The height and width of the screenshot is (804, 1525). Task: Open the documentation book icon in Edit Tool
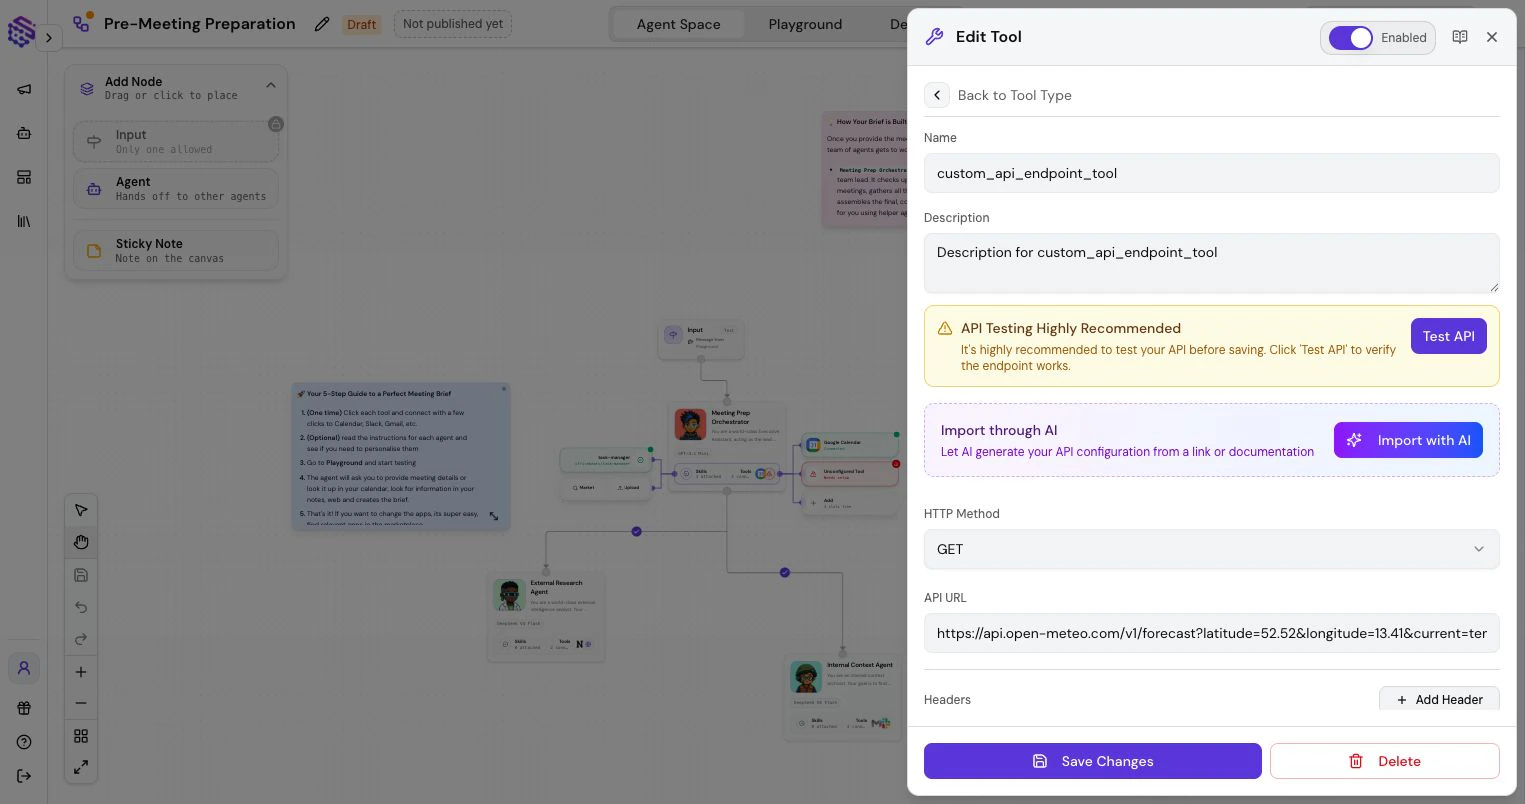[x=1460, y=37]
